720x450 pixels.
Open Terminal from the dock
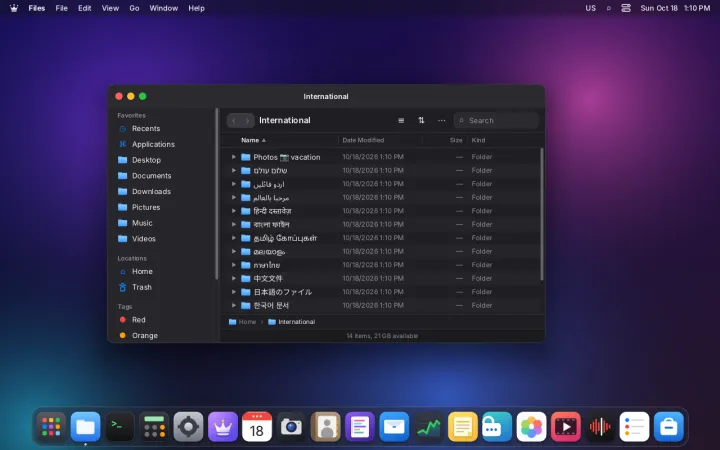tap(120, 427)
